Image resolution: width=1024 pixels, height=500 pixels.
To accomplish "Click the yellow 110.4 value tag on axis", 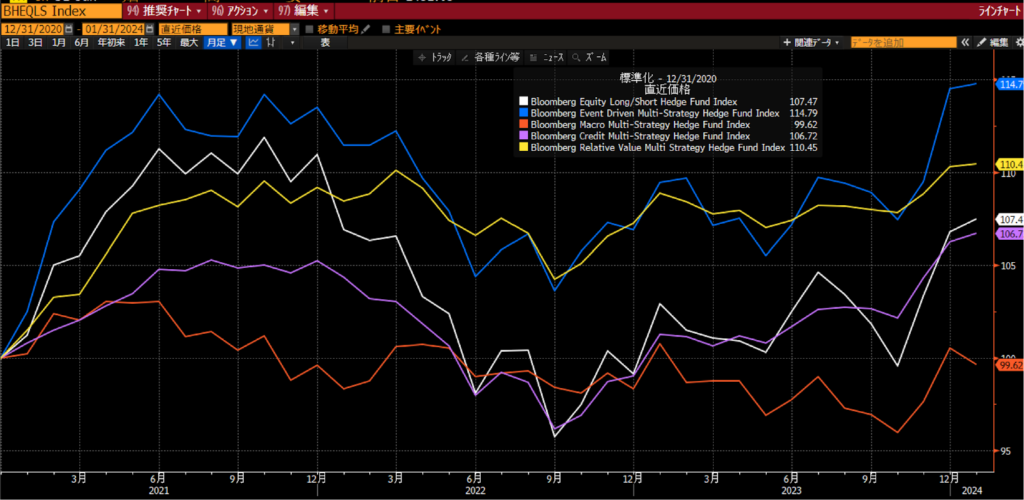I will click(x=1008, y=164).
